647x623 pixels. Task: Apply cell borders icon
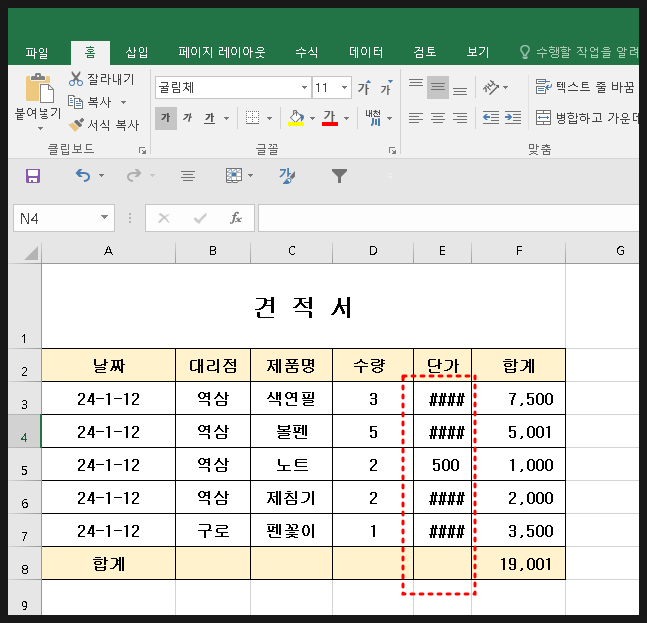252,118
